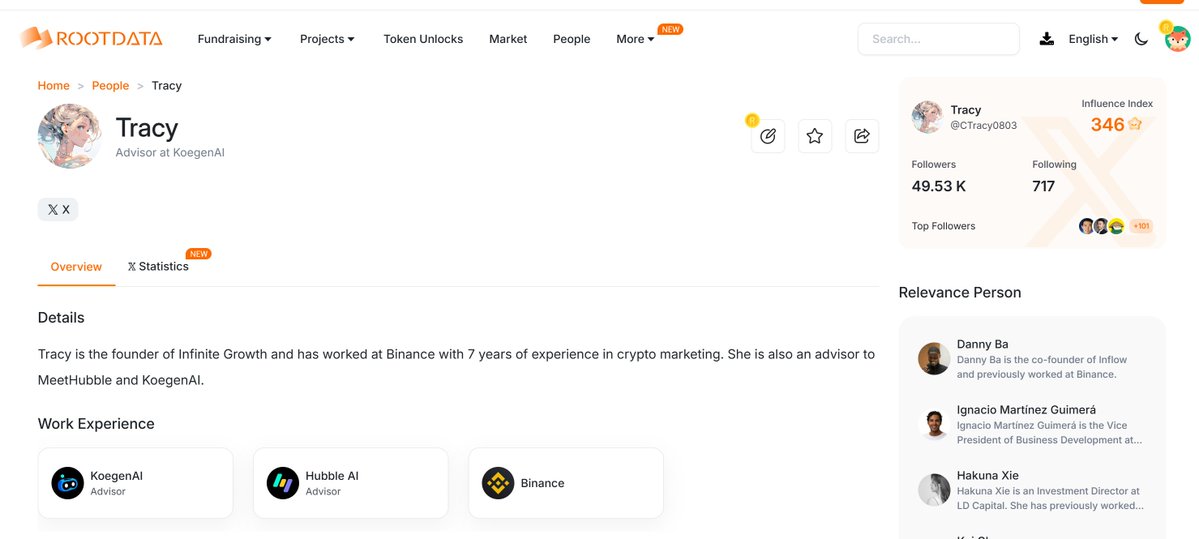The image size is (1199, 539).
Task: Open Hakuna Xie's profile name link
Action: pos(987,476)
